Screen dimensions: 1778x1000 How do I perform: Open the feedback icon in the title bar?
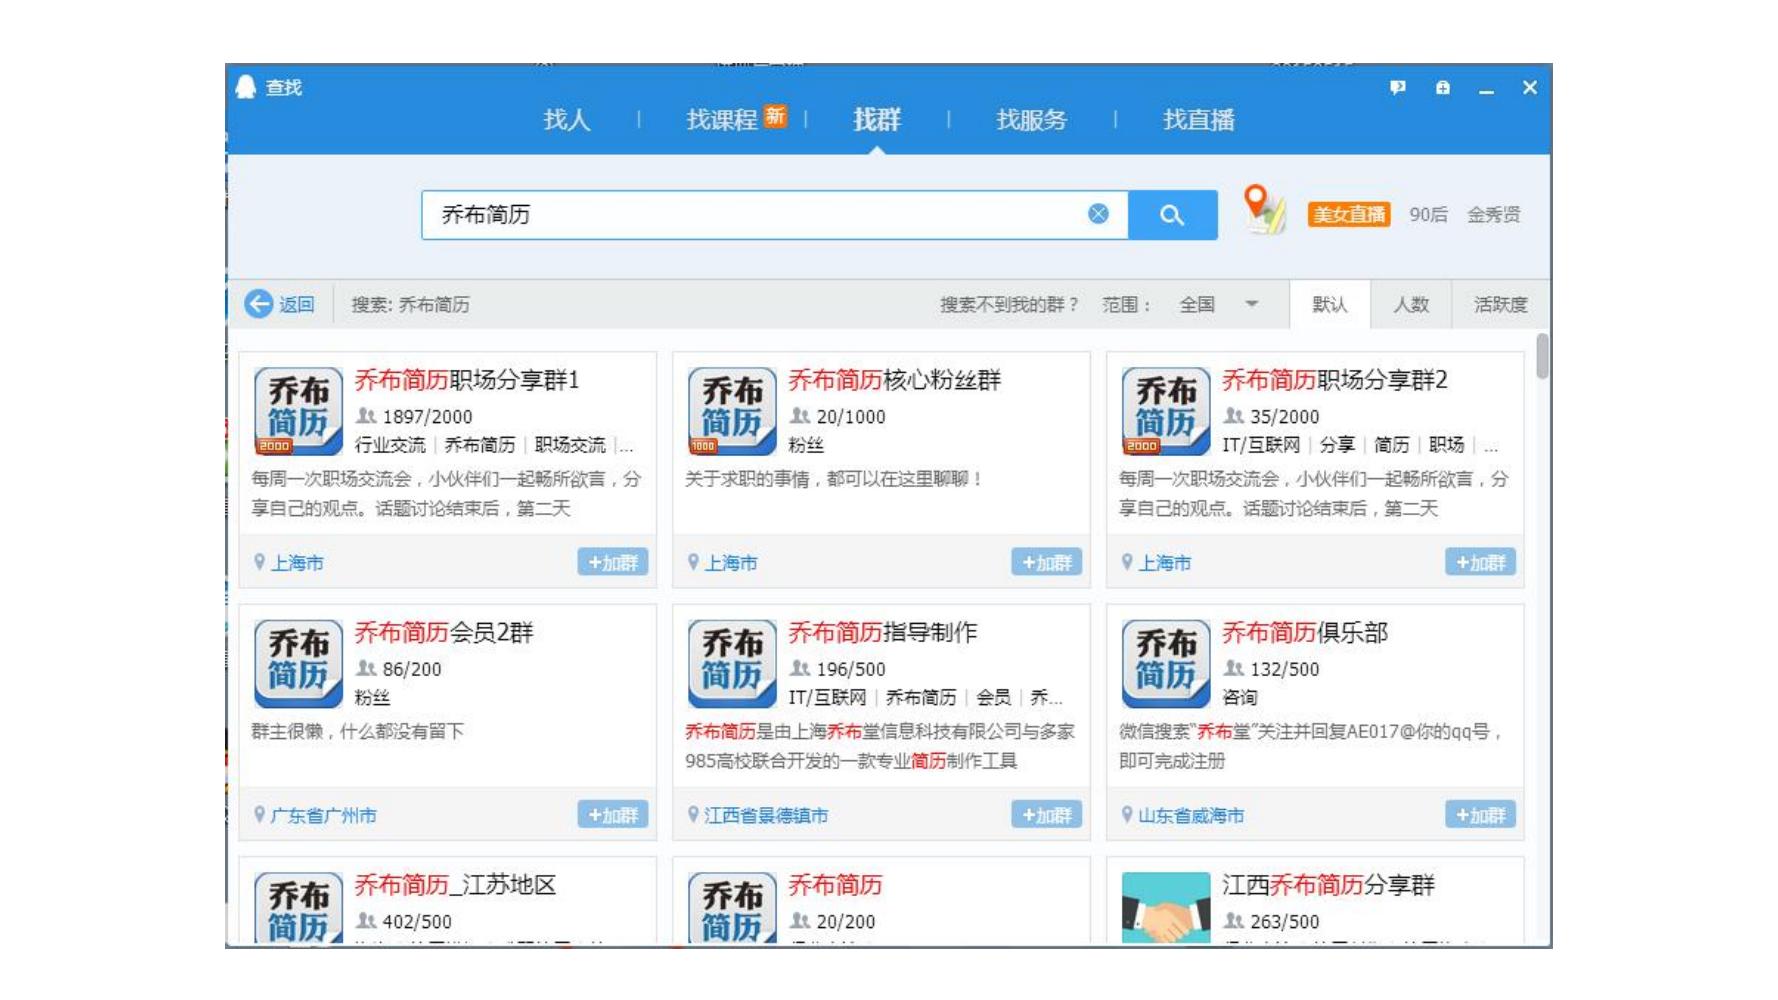(x=1399, y=89)
